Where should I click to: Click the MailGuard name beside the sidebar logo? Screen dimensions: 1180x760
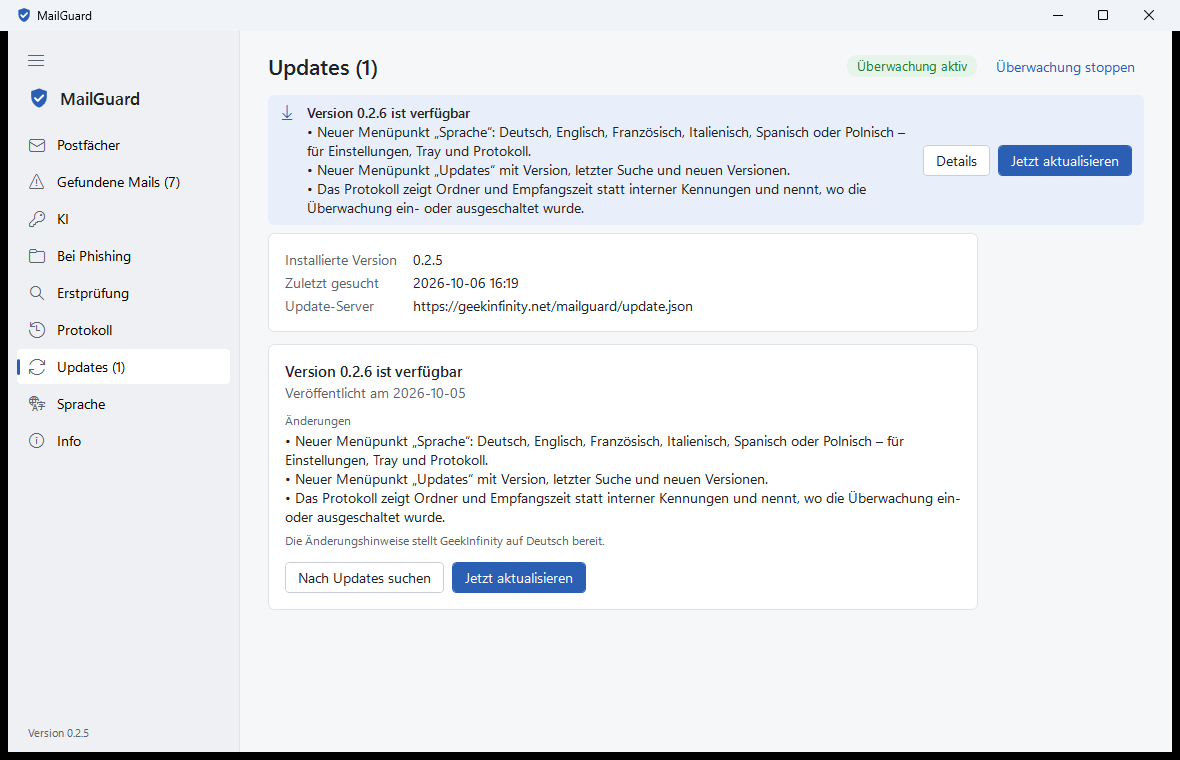tap(100, 99)
